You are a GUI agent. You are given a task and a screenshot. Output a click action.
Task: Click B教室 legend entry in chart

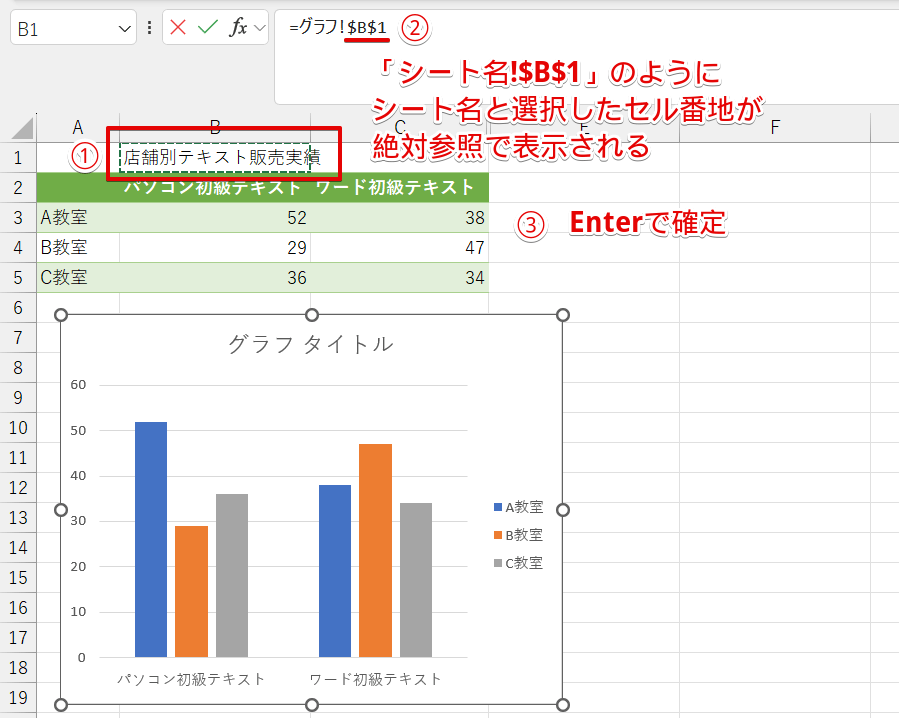[x=518, y=535]
